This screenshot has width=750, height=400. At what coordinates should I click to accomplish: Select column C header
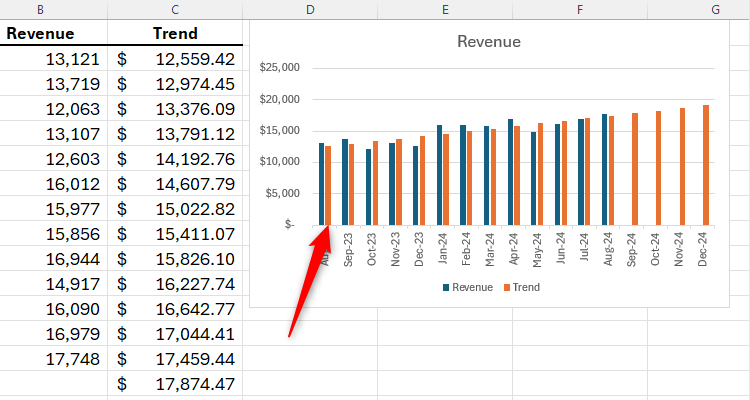pos(175,9)
